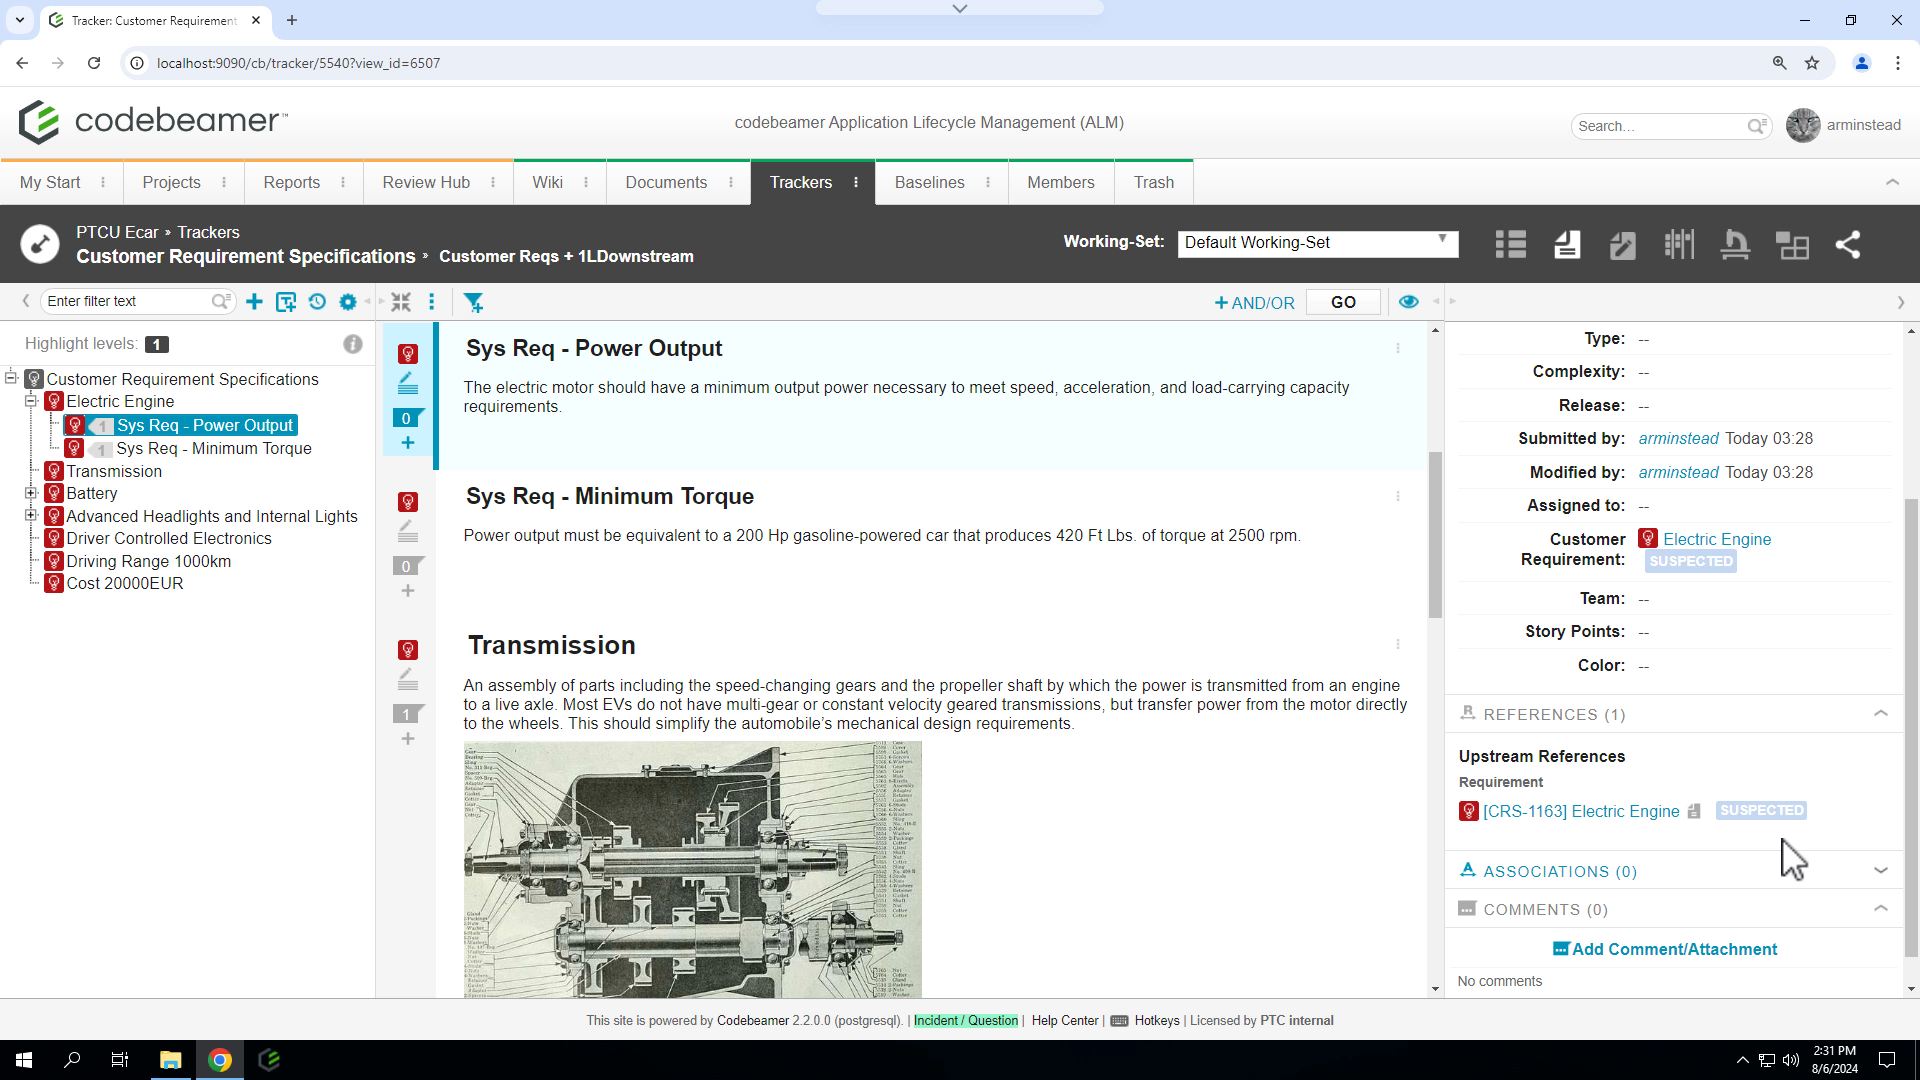Open the baseline compare icon in header
Screen dimensions: 1920x1080
coord(1679,245)
